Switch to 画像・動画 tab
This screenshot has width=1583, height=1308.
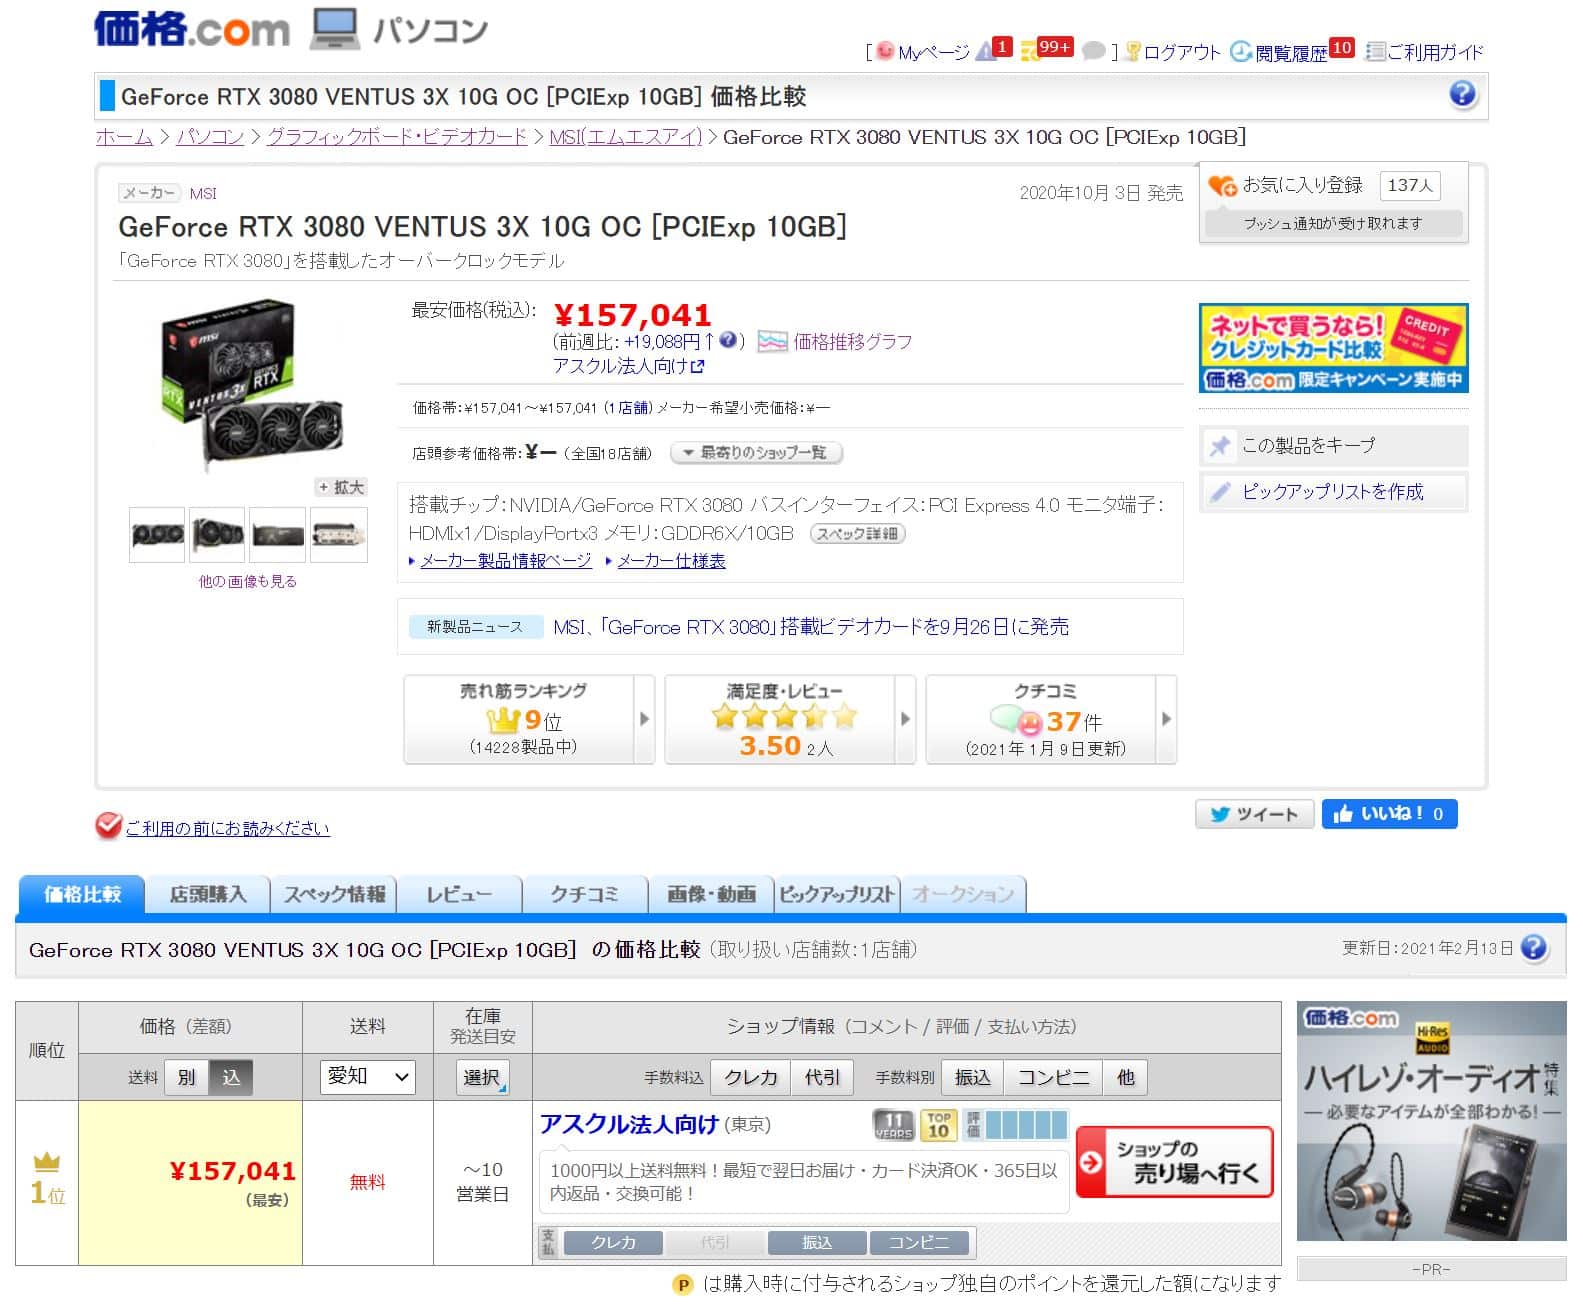[712, 894]
